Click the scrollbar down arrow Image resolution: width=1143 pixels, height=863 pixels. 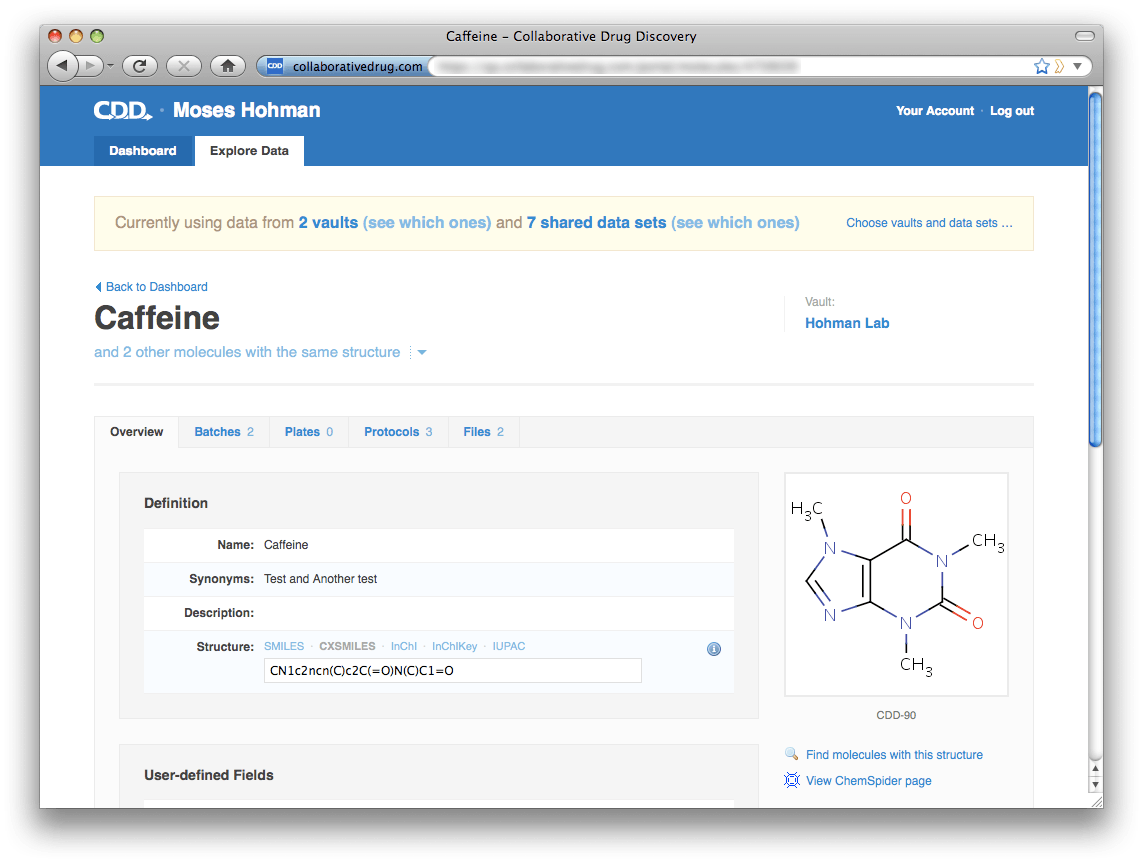[1095, 785]
